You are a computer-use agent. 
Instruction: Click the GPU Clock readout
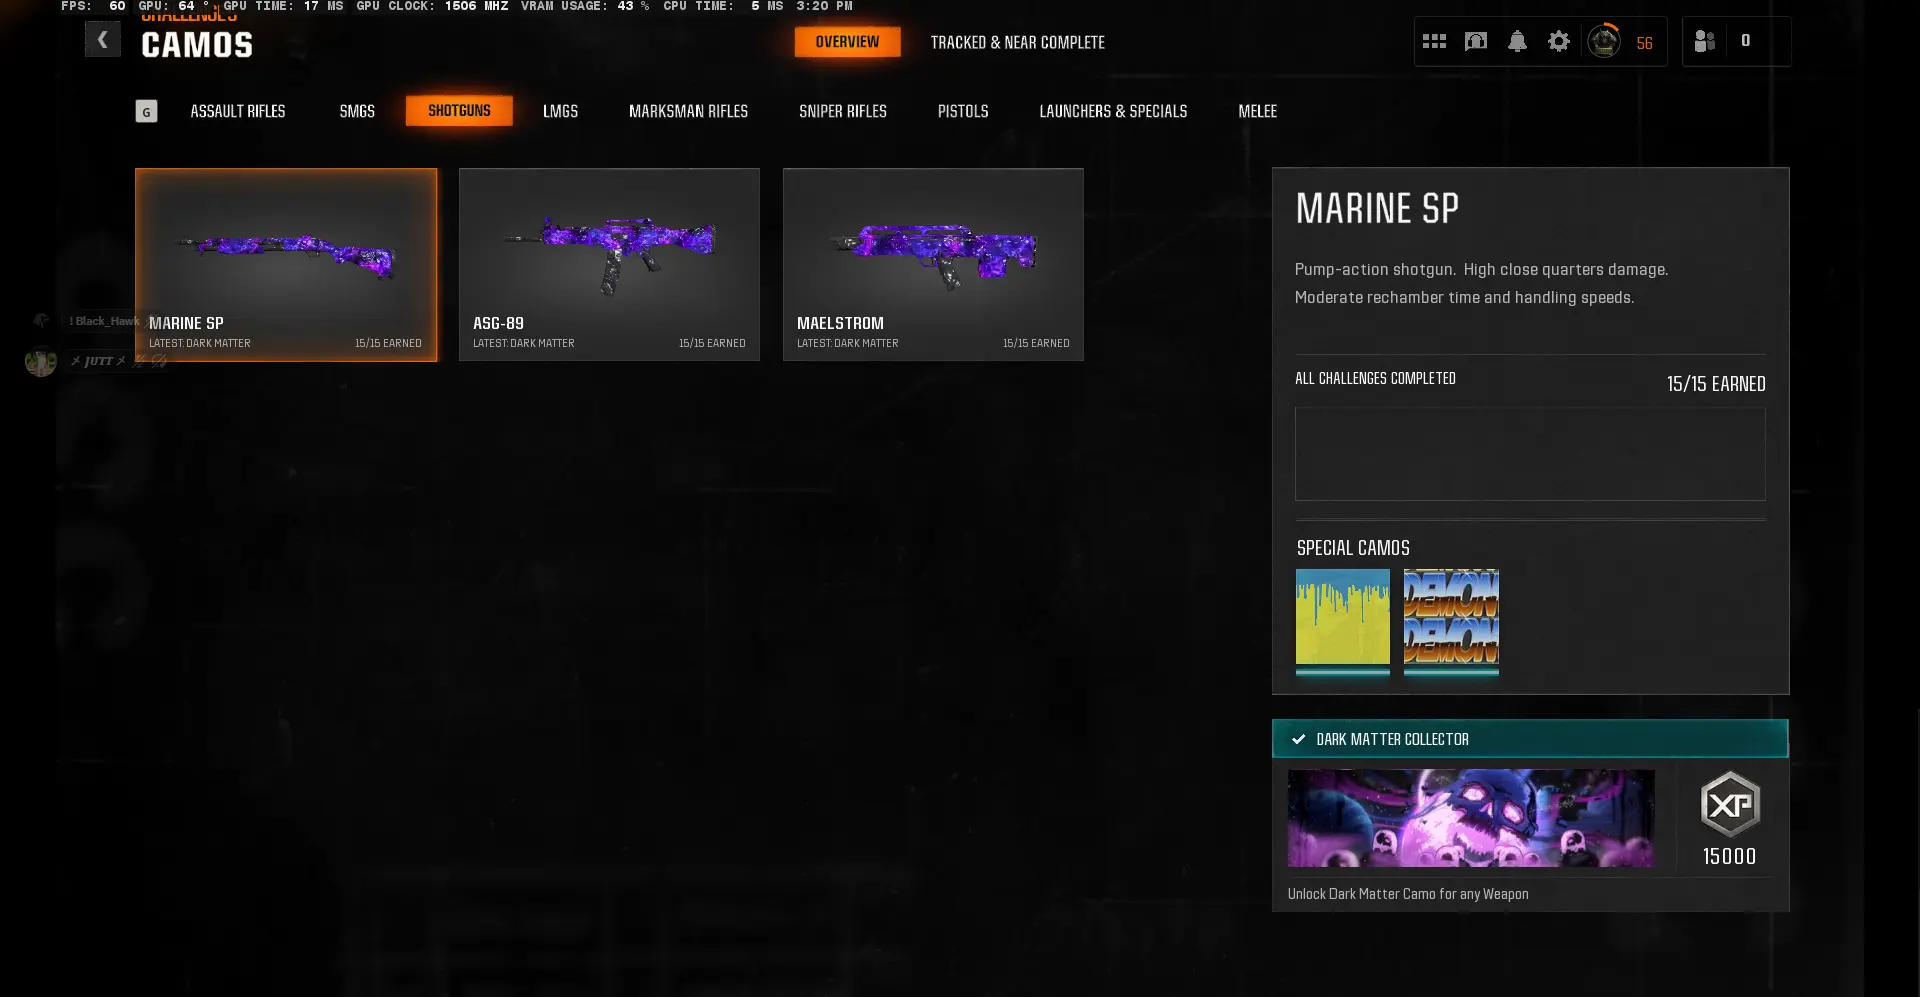(x=432, y=6)
